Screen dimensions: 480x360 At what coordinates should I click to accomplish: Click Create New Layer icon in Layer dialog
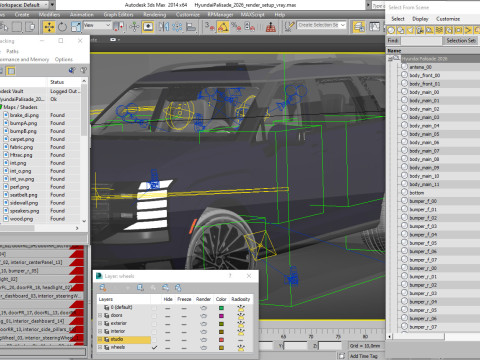point(103,288)
